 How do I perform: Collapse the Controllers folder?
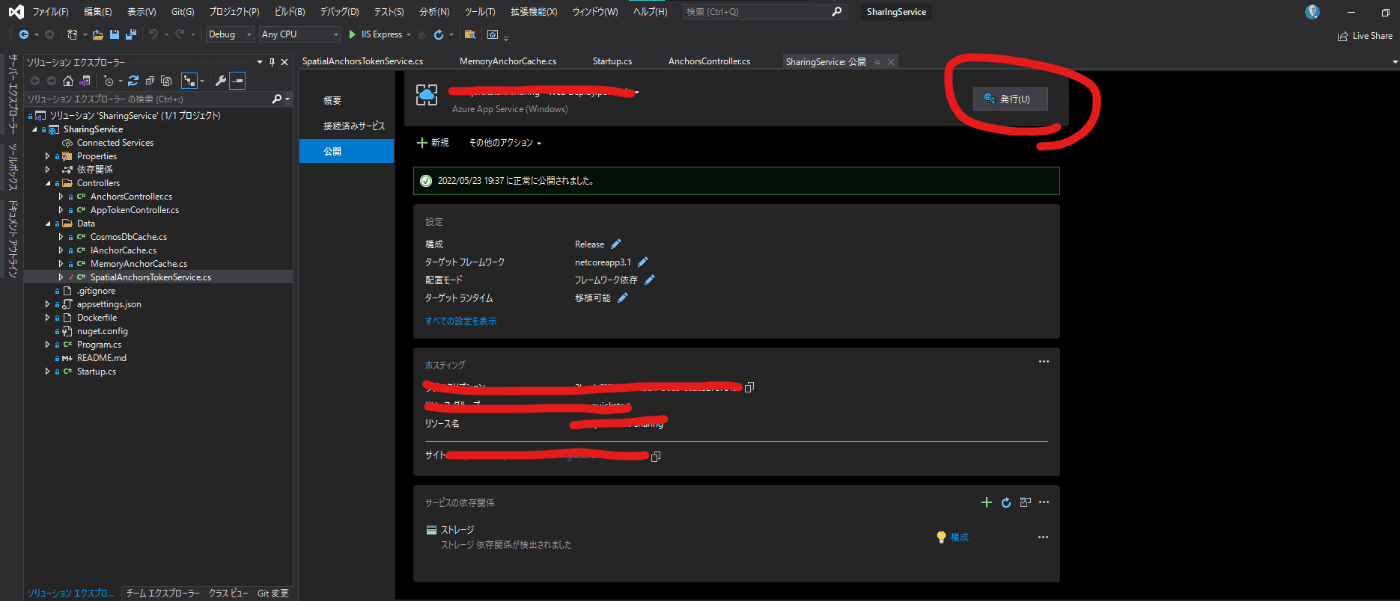pos(47,183)
